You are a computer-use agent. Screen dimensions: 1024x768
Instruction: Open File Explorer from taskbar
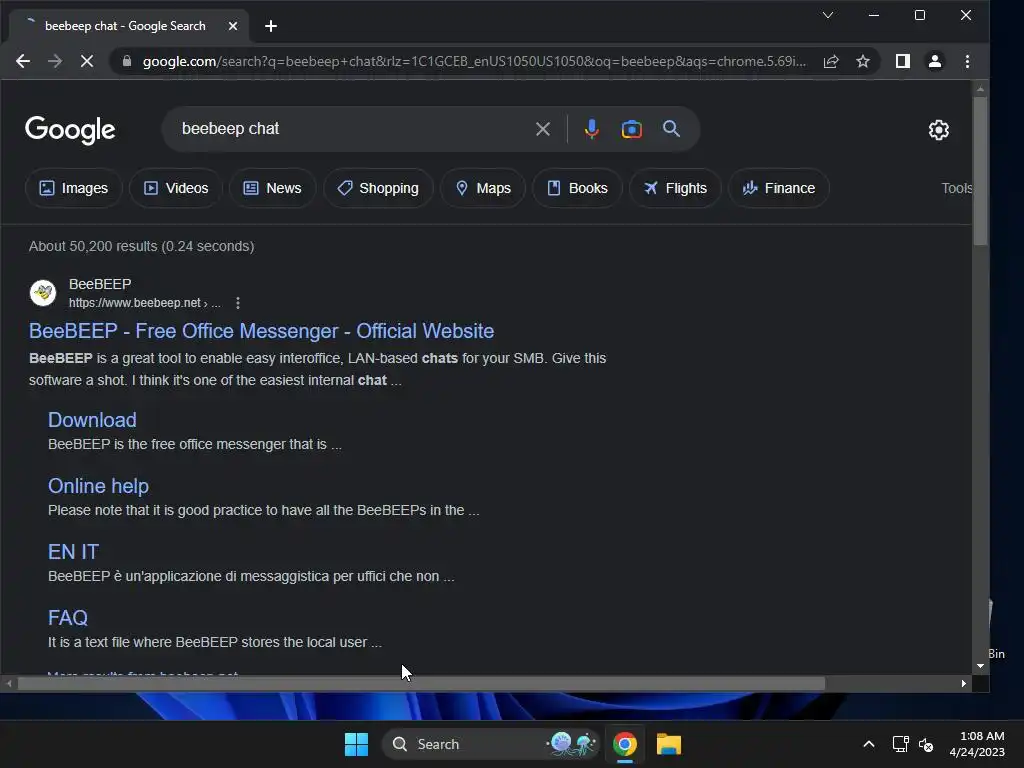[x=669, y=744]
